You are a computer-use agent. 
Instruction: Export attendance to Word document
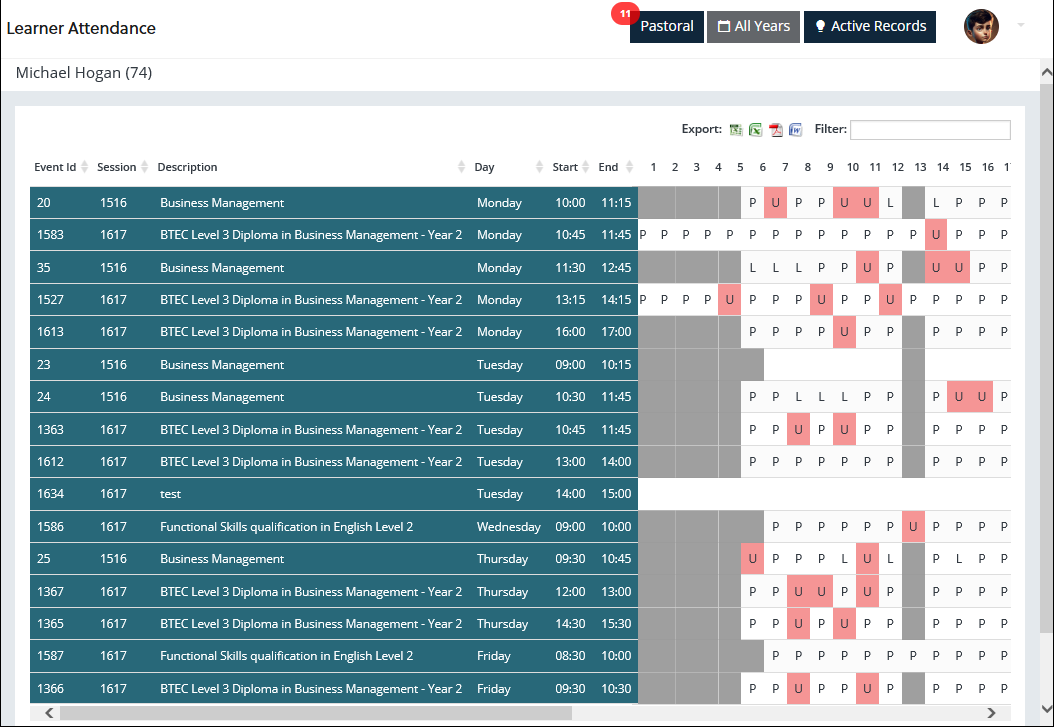pos(796,129)
